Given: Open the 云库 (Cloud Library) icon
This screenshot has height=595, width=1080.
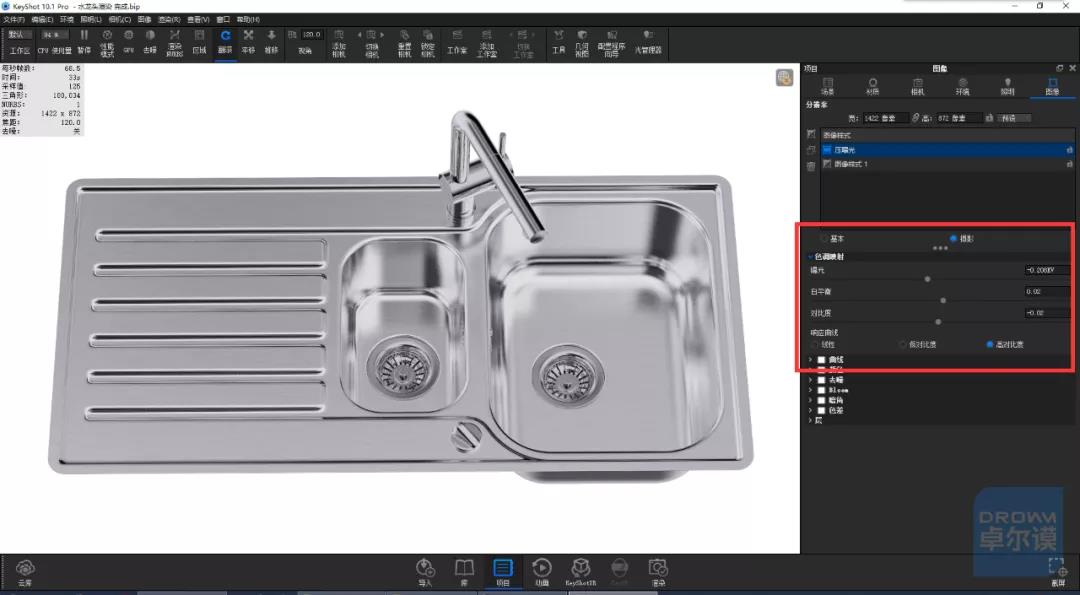Looking at the screenshot, I should (25, 572).
